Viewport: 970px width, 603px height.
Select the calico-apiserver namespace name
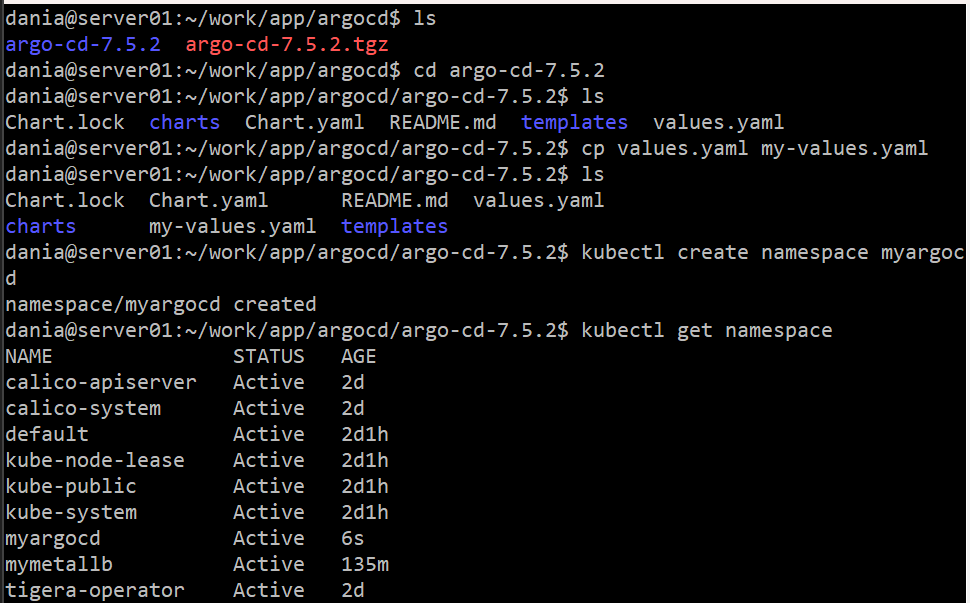(x=101, y=382)
